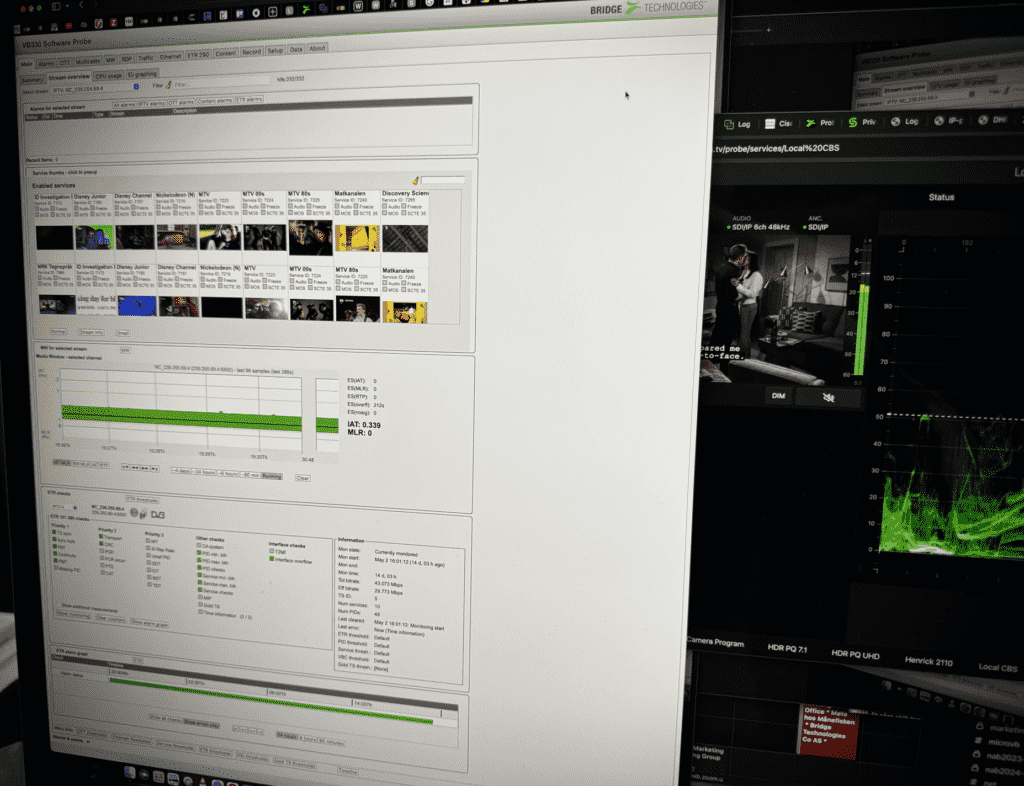Open the Log bookmark with green squares icon
Image resolution: width=1024 pixels, height=786 pixels.
pyautogui.click(x=737, y=124)
